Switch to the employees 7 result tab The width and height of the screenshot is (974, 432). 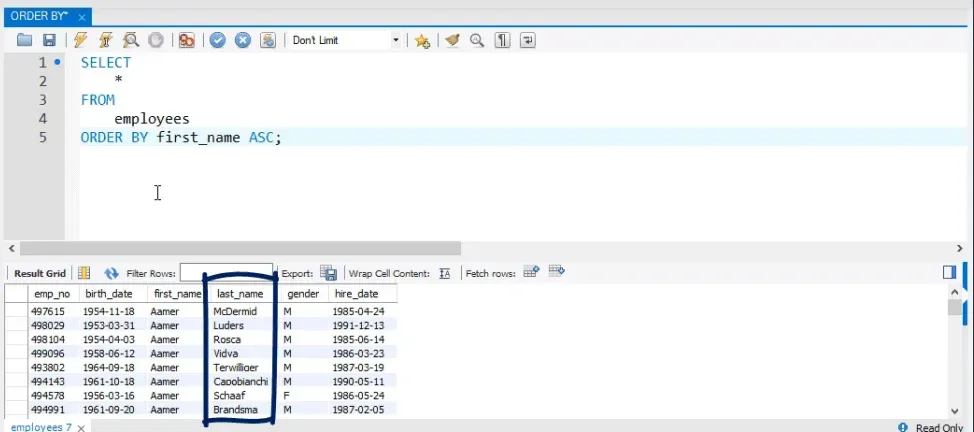pos(40,427)
